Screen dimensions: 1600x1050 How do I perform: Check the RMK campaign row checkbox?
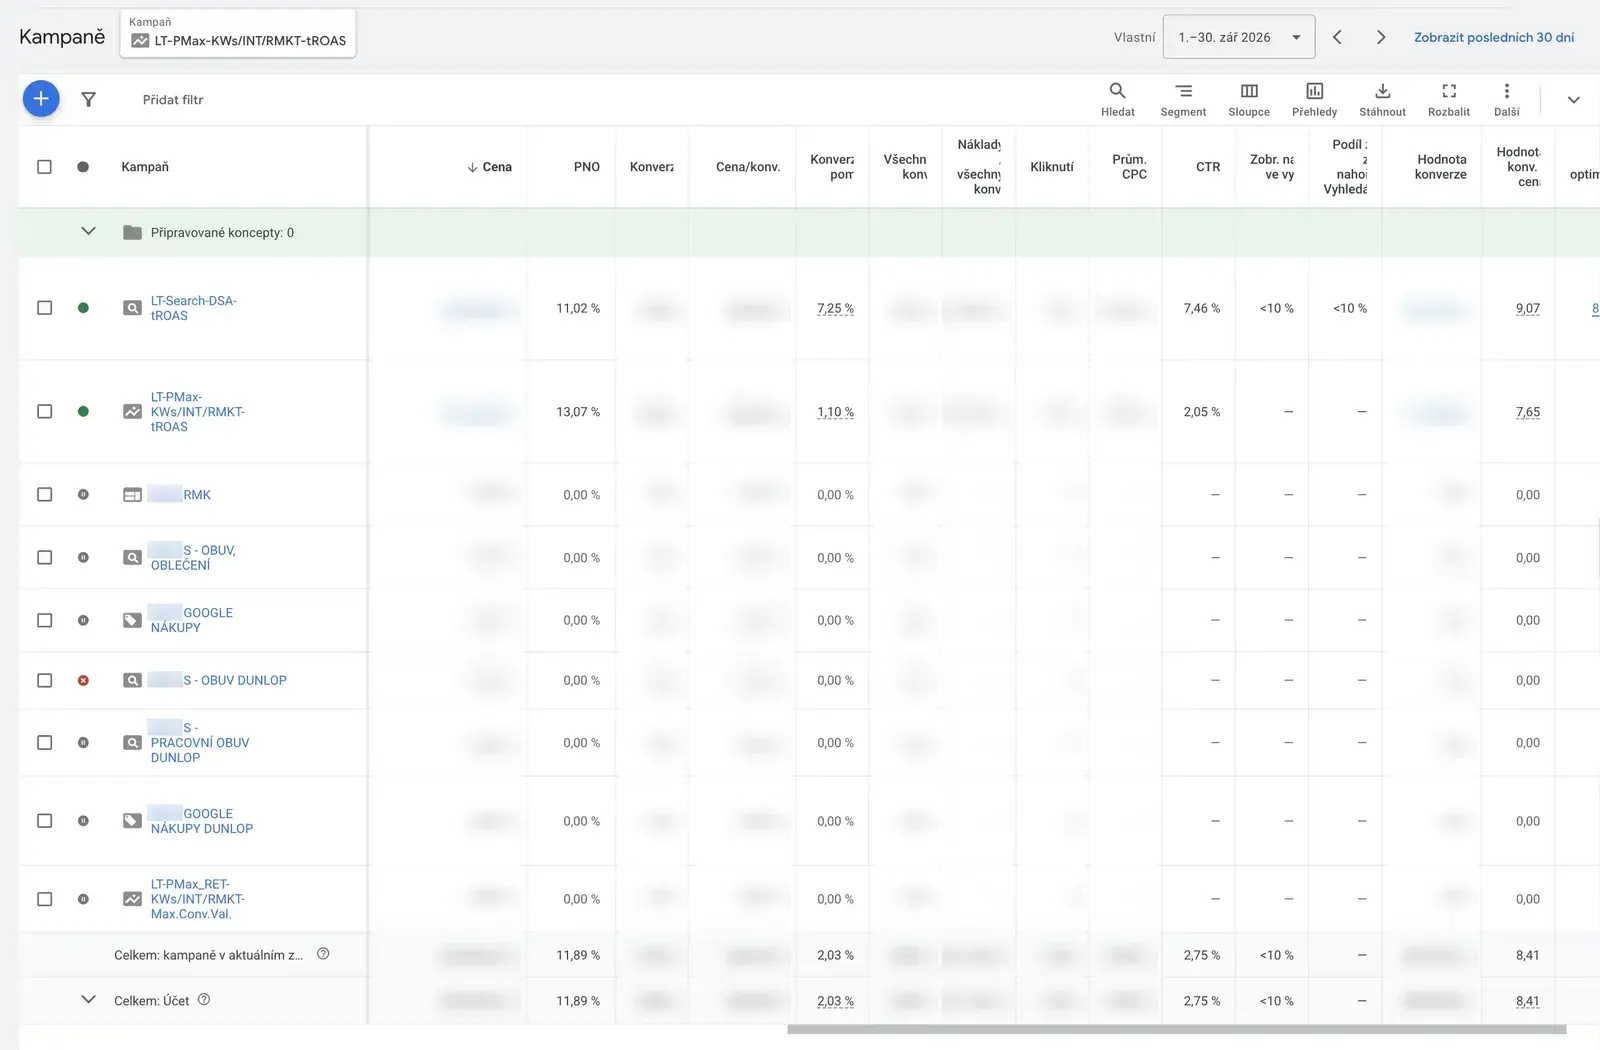[x=44, y=494]
